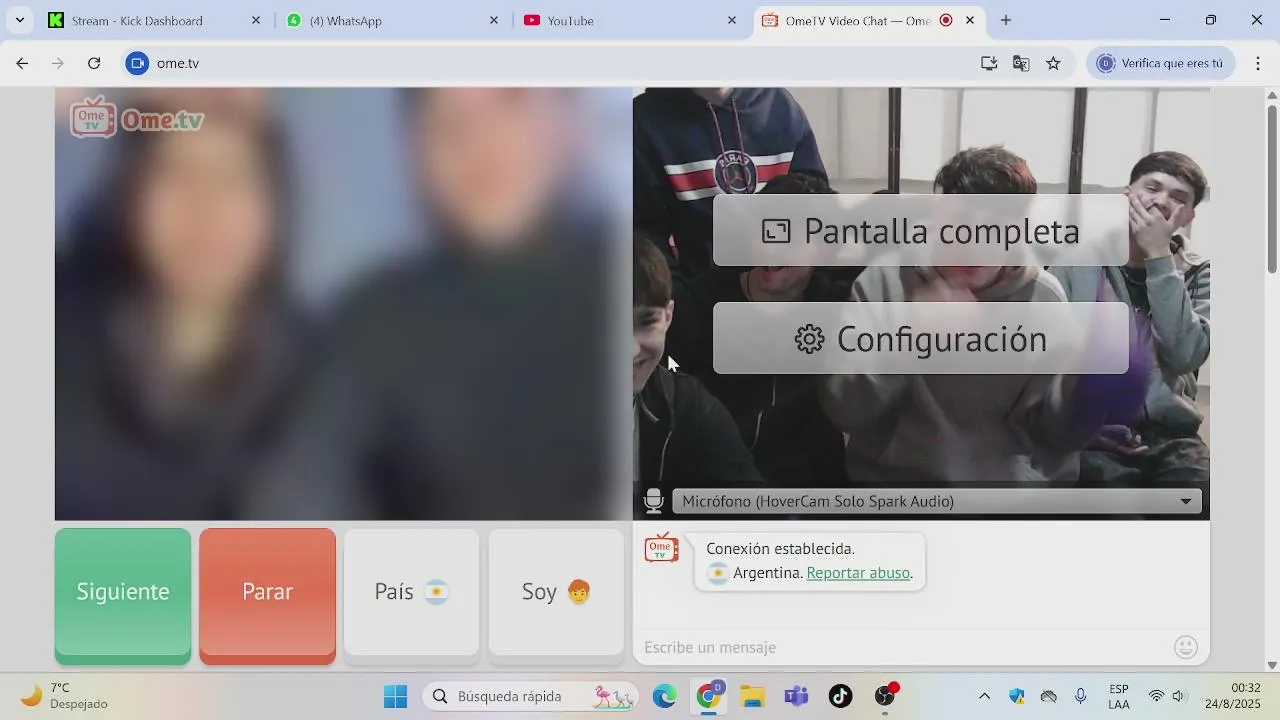Close the WhatsApp tab
This screenshot has height=720, width=1280.
point(494,20)
